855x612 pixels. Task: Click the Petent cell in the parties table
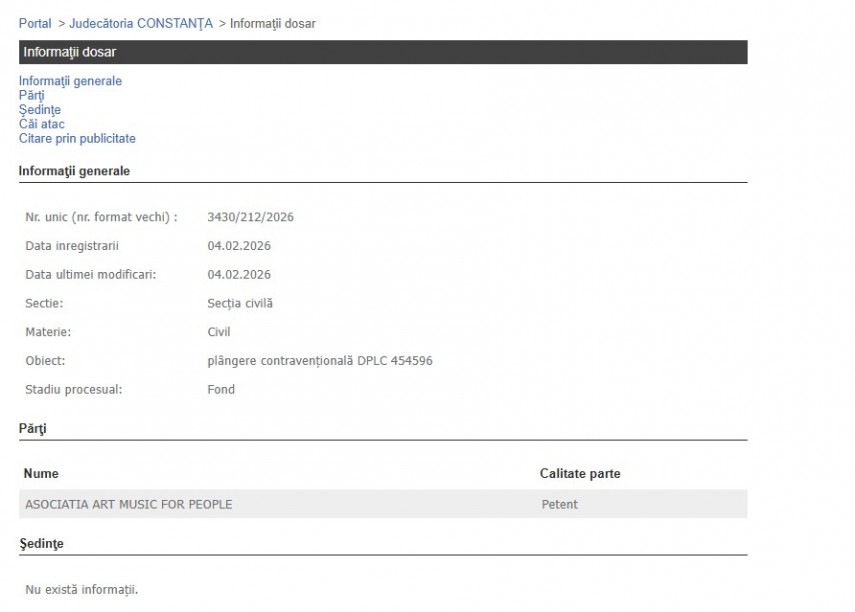tap(559, 504)
